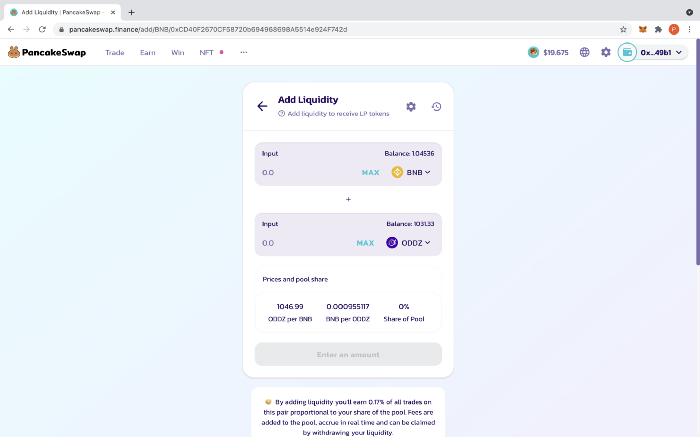Click the BNB Balance text

(x=409, y=154)
